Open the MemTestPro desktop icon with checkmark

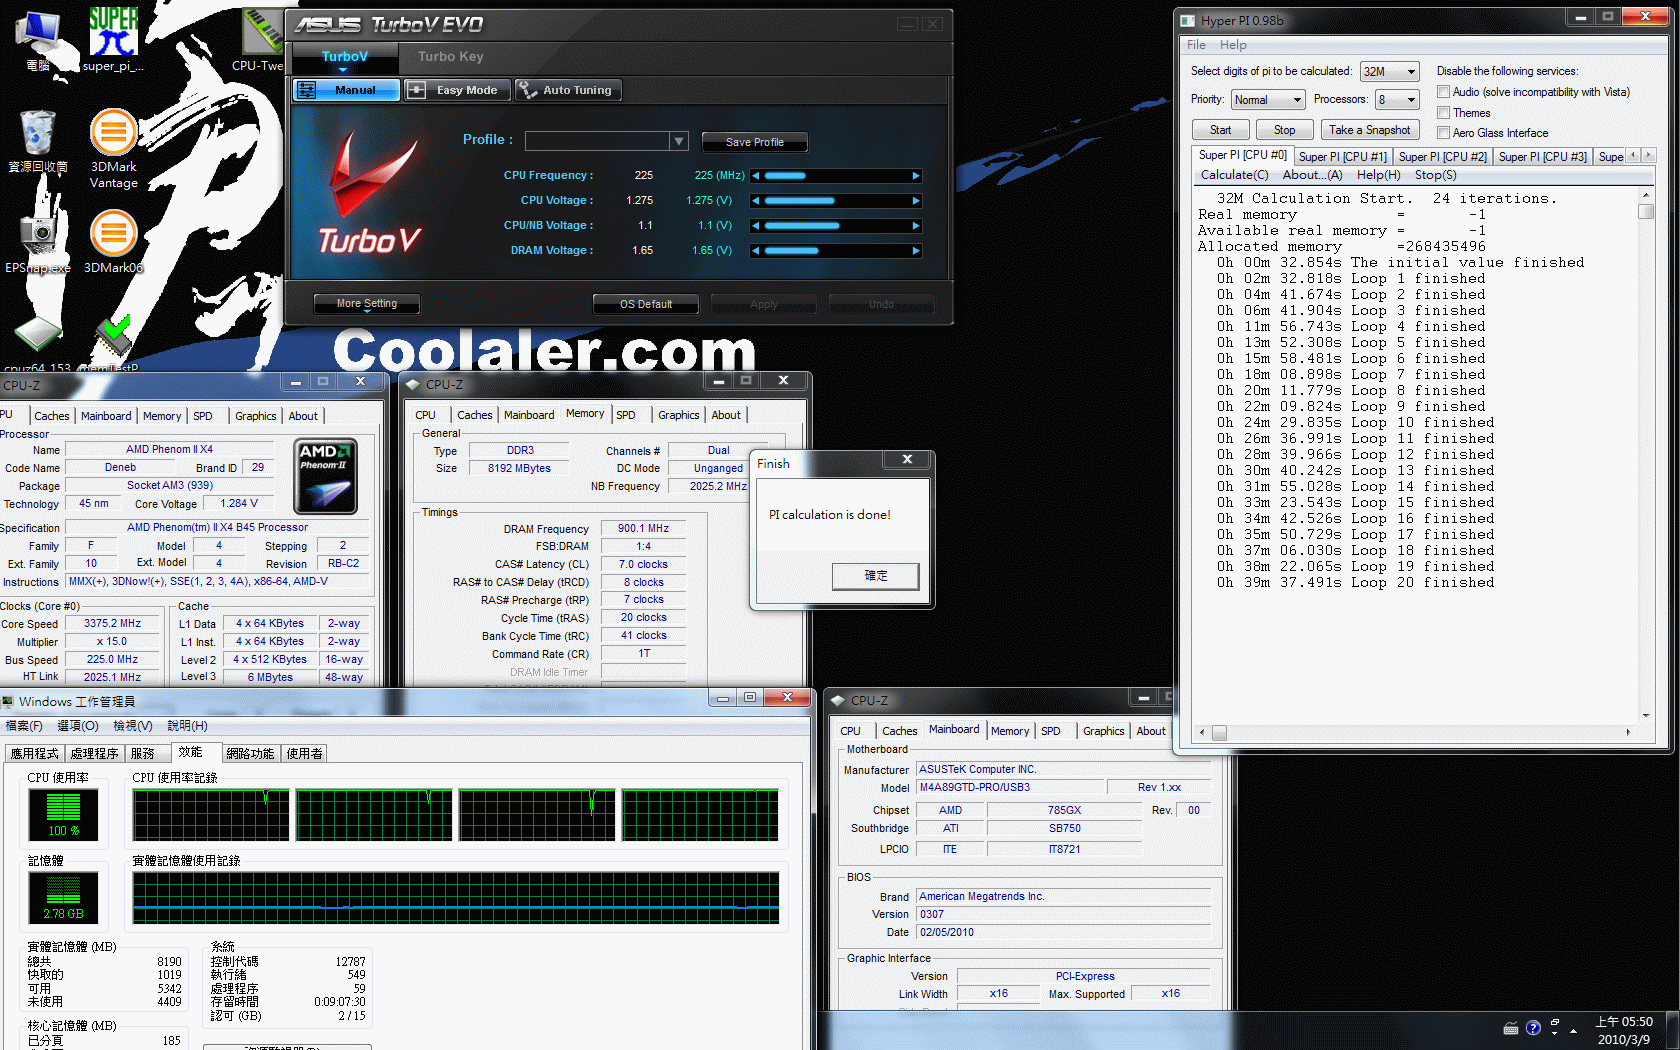tap(112, 342)
